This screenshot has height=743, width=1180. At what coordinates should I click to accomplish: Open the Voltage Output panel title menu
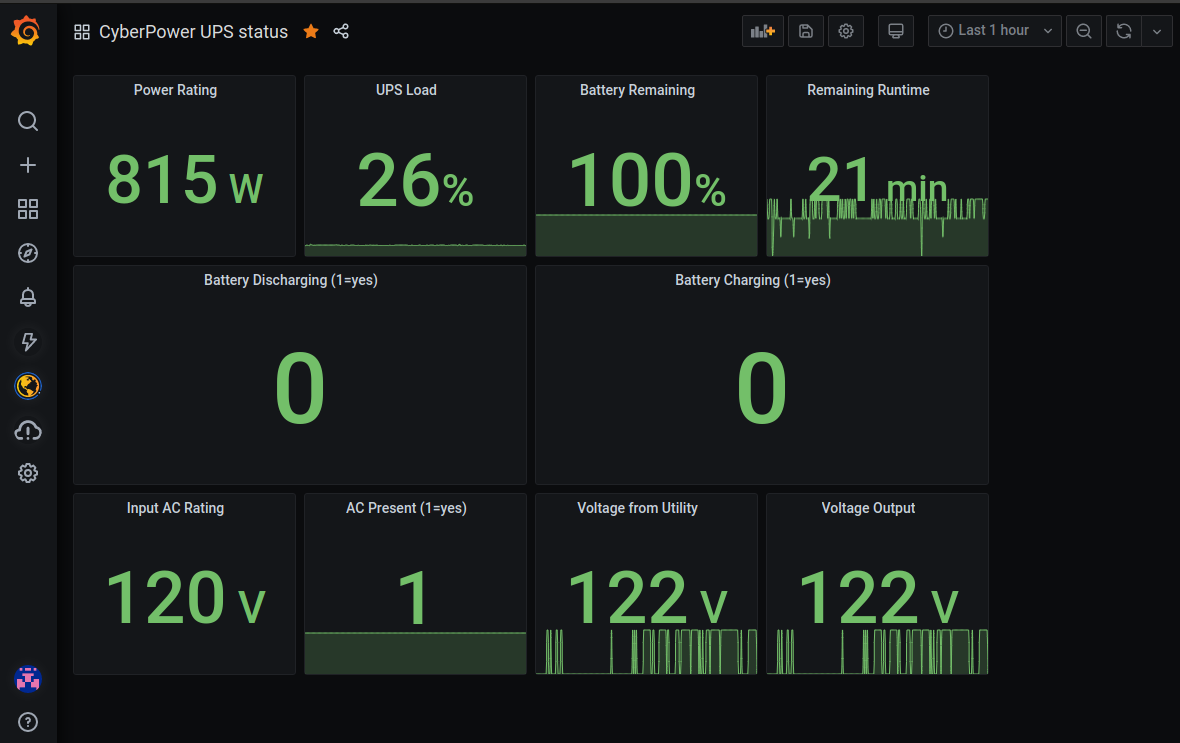(x=868, y=508)
